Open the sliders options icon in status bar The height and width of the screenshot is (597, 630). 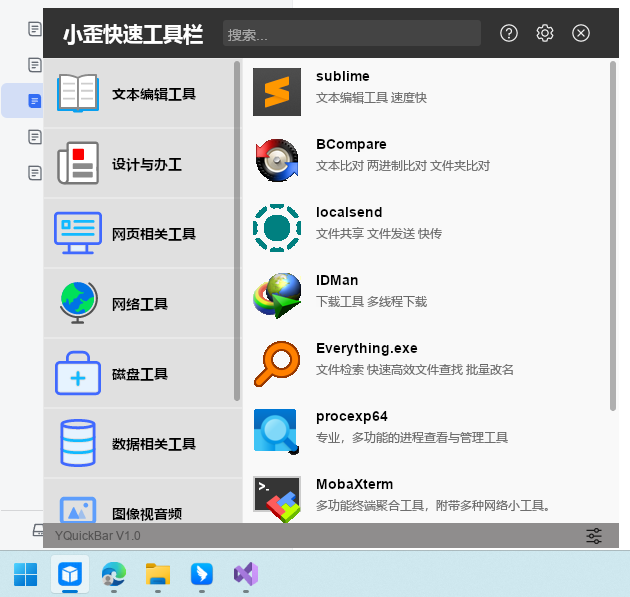[593, 536]
